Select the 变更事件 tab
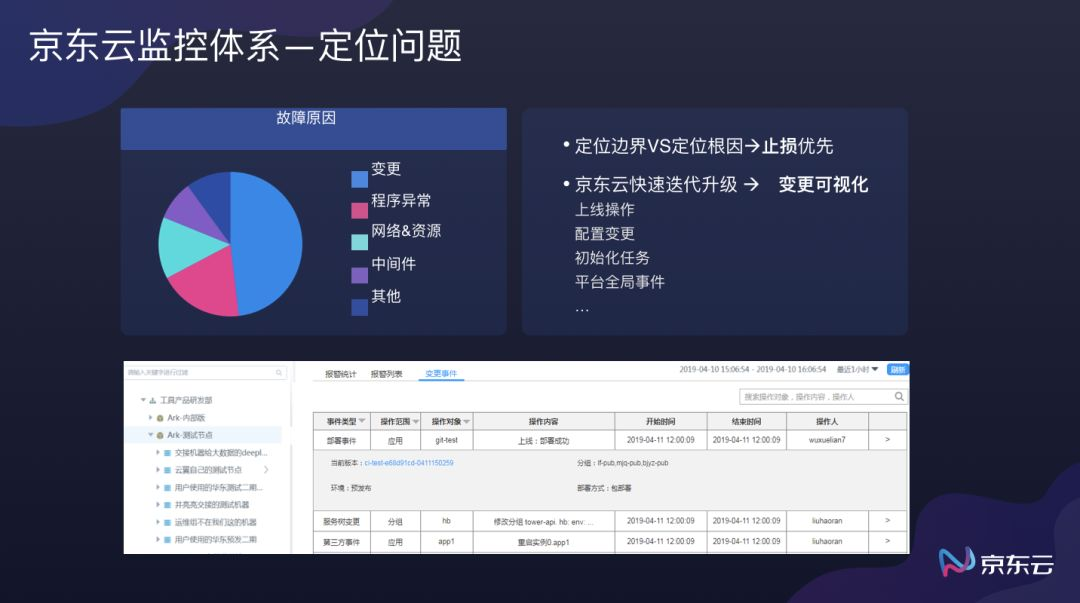The image size is (1080, 603). click(x=441, y=374)
